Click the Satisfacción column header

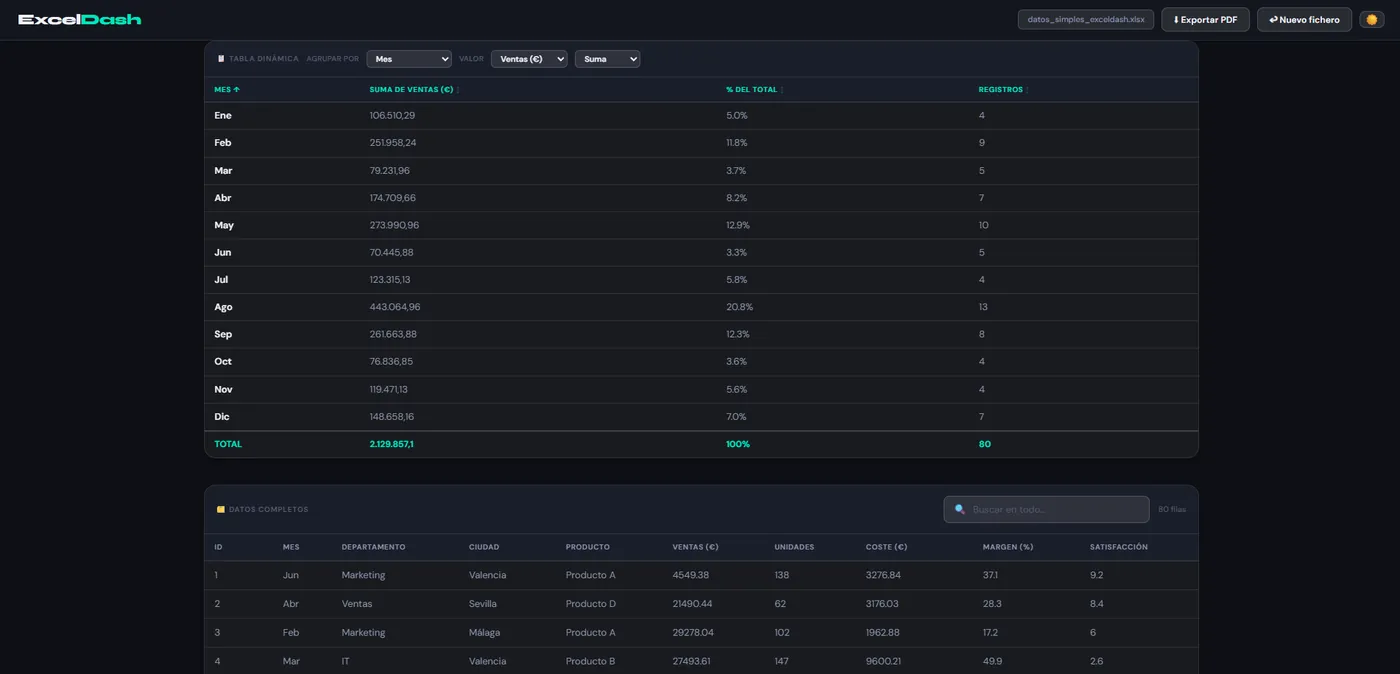pos(1119,547)
